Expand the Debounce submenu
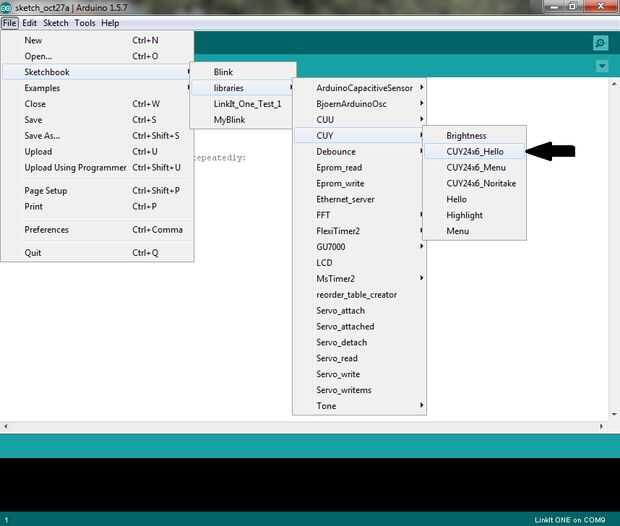620x526 pixels. [359, 151]
